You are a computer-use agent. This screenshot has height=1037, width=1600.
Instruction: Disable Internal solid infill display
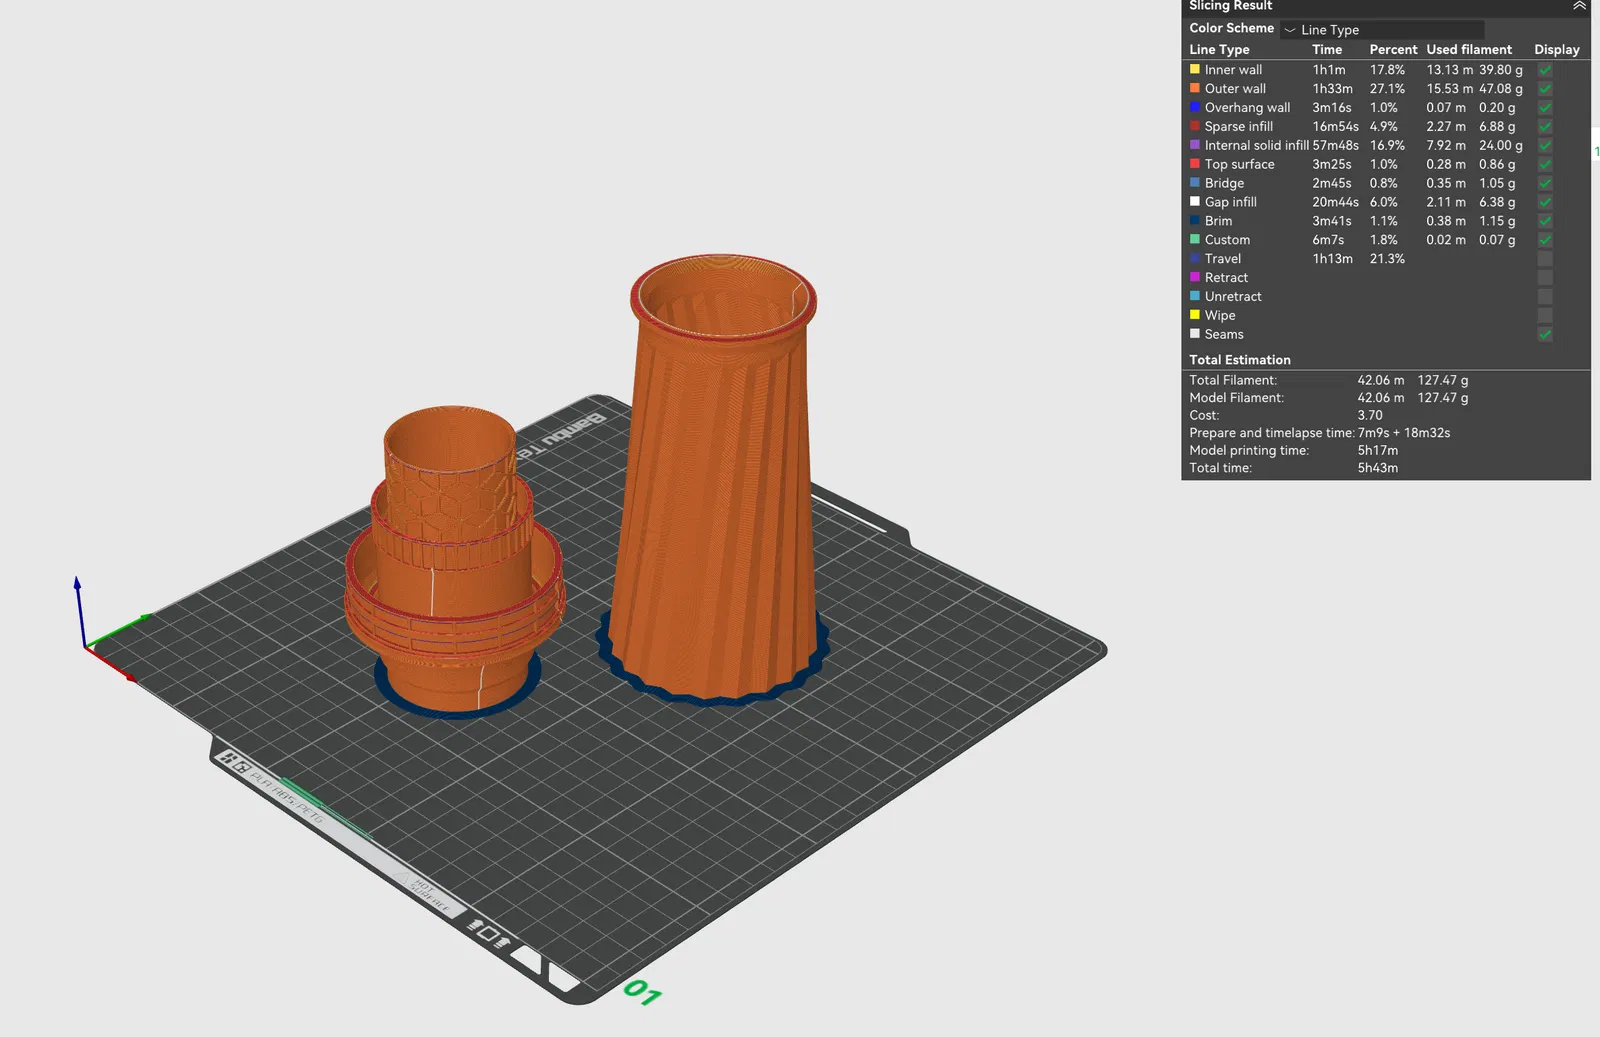tap(1545, 146)
